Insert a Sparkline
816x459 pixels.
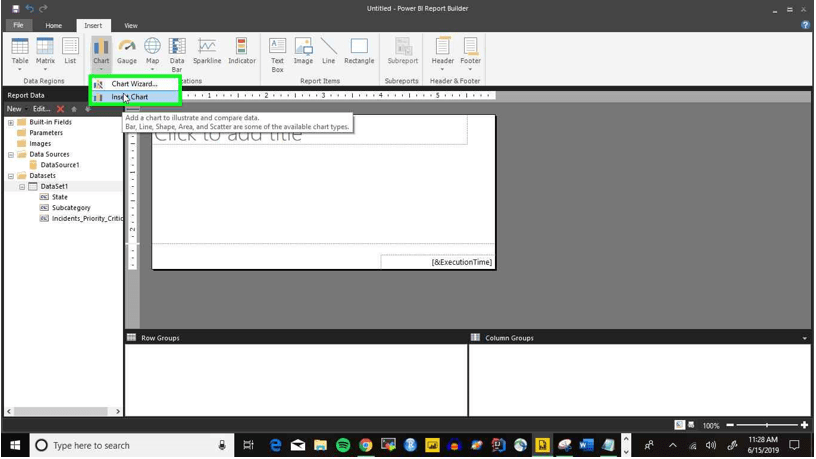click(x=207, y=51)
